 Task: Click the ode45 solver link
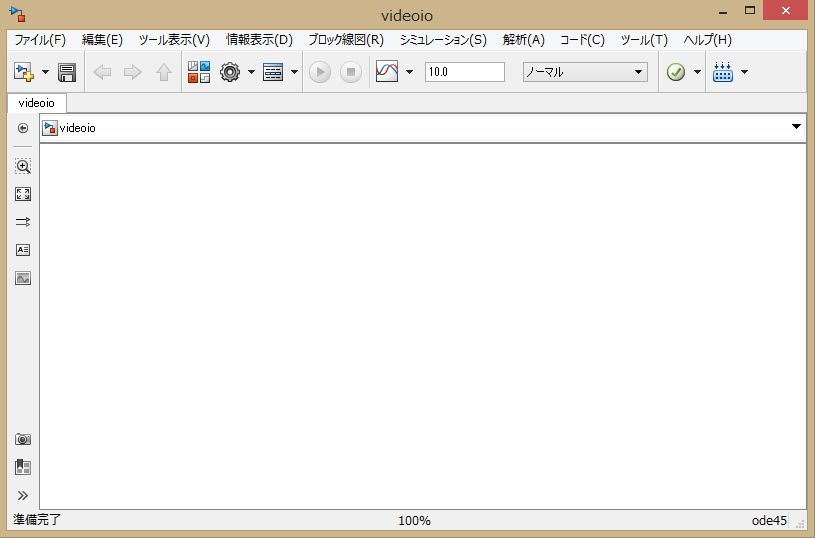pyautogui.click(x=769, y=520)
